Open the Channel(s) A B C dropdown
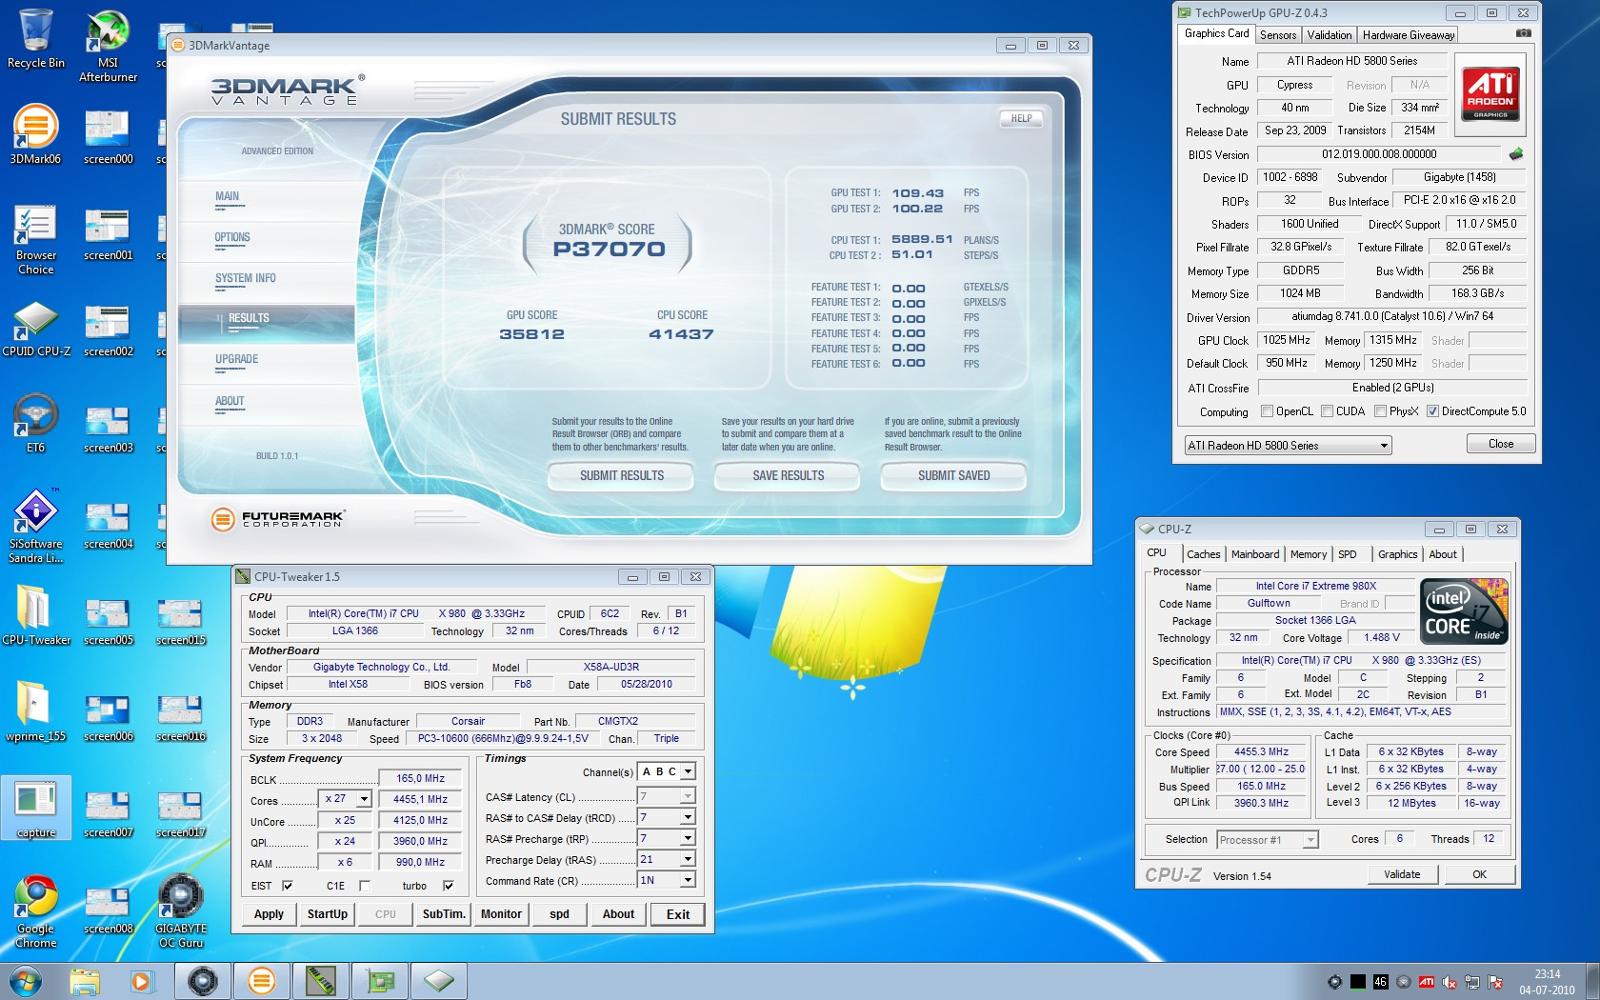Screen dimensions: 1600x1000 [688, 772]
